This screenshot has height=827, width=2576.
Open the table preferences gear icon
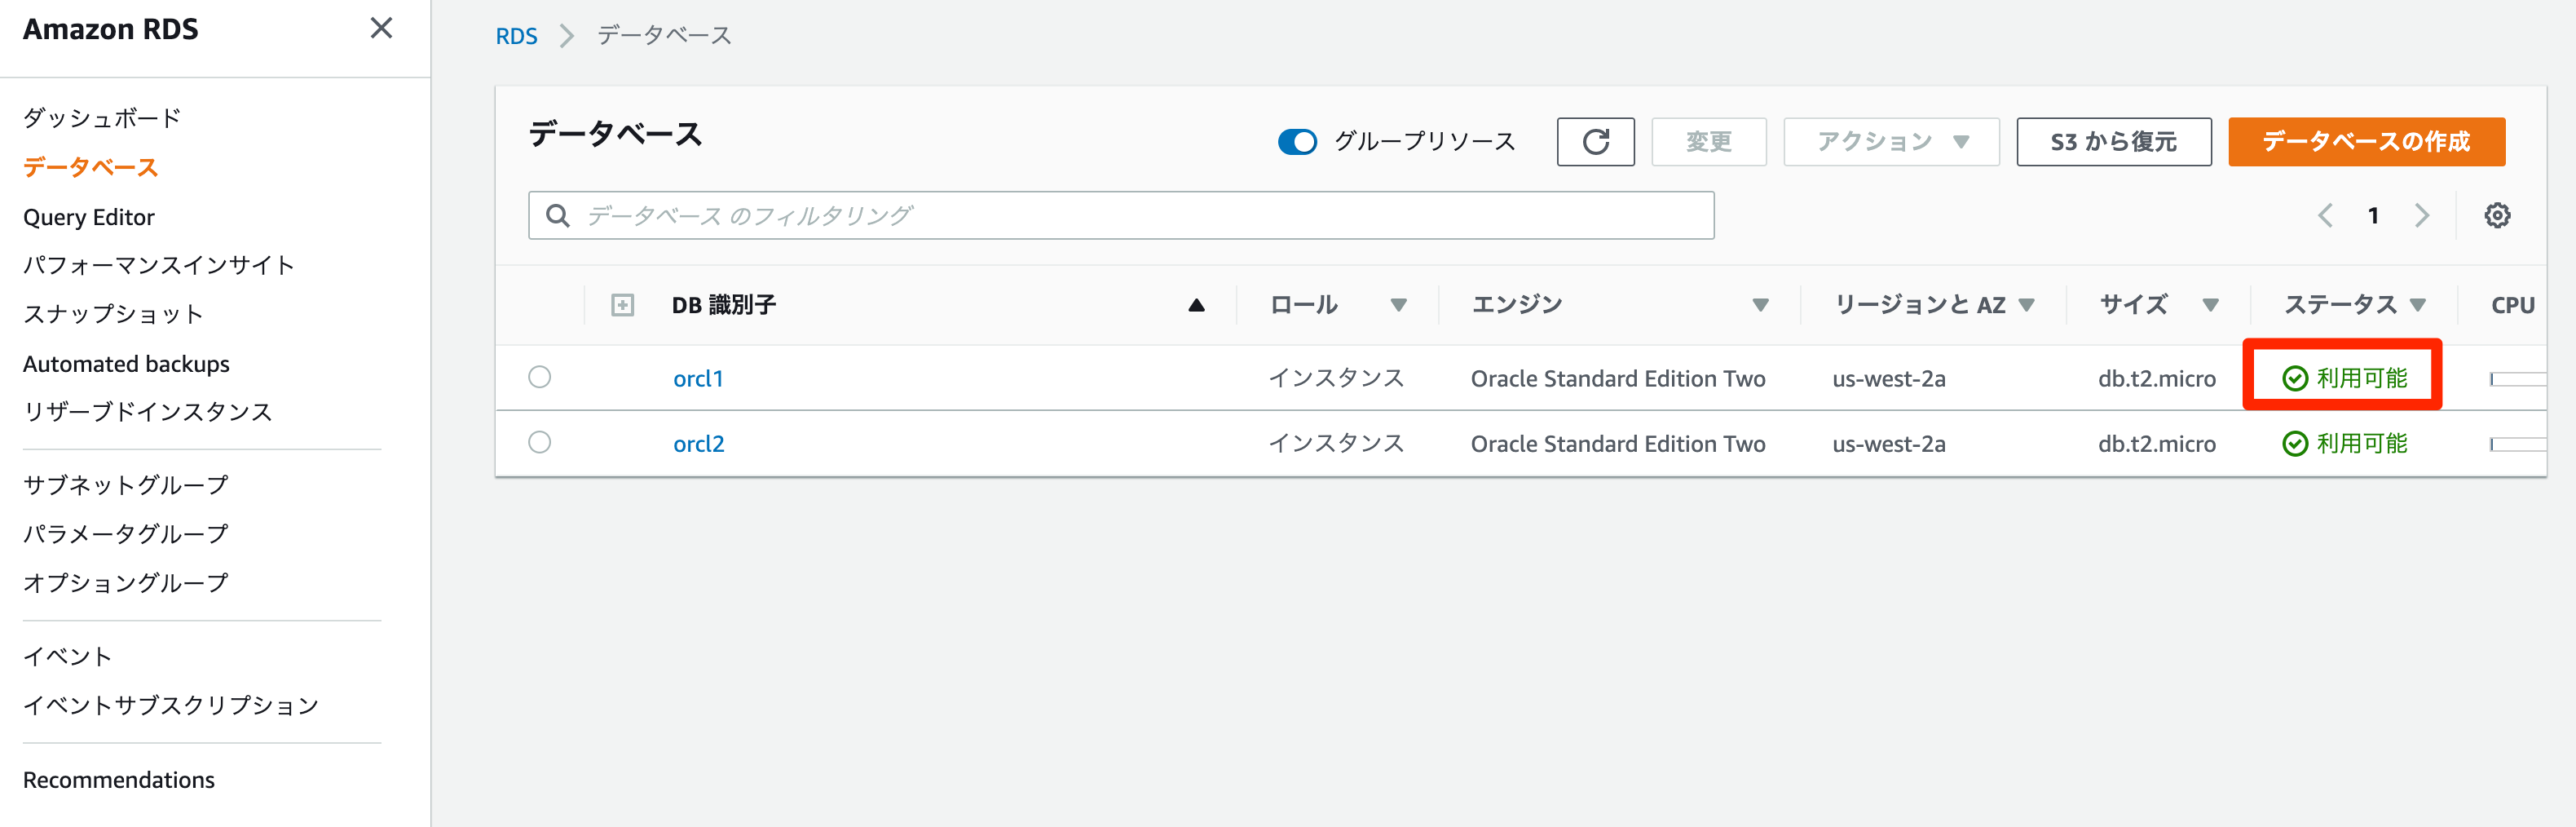(x=2498, y=214)
